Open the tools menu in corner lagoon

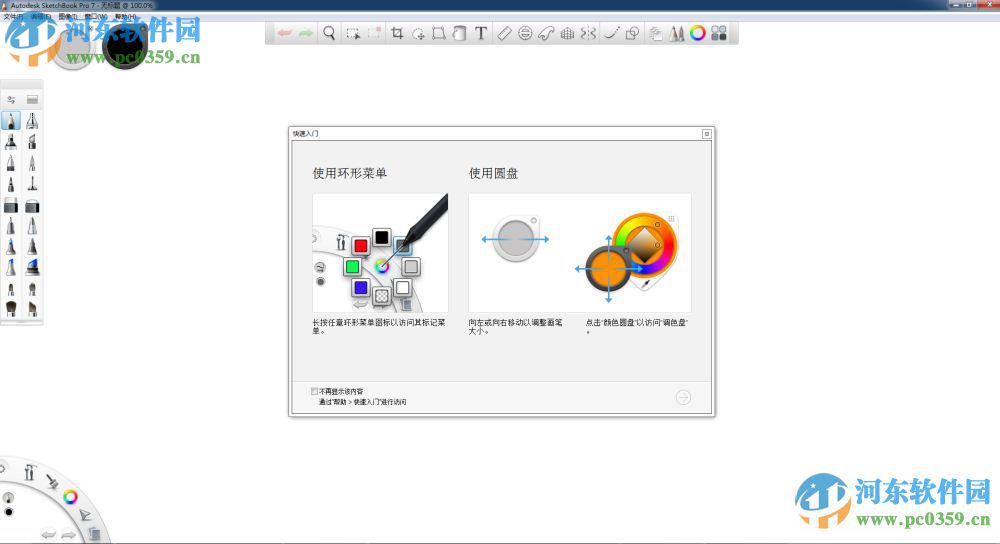click(x=29, y=473)
